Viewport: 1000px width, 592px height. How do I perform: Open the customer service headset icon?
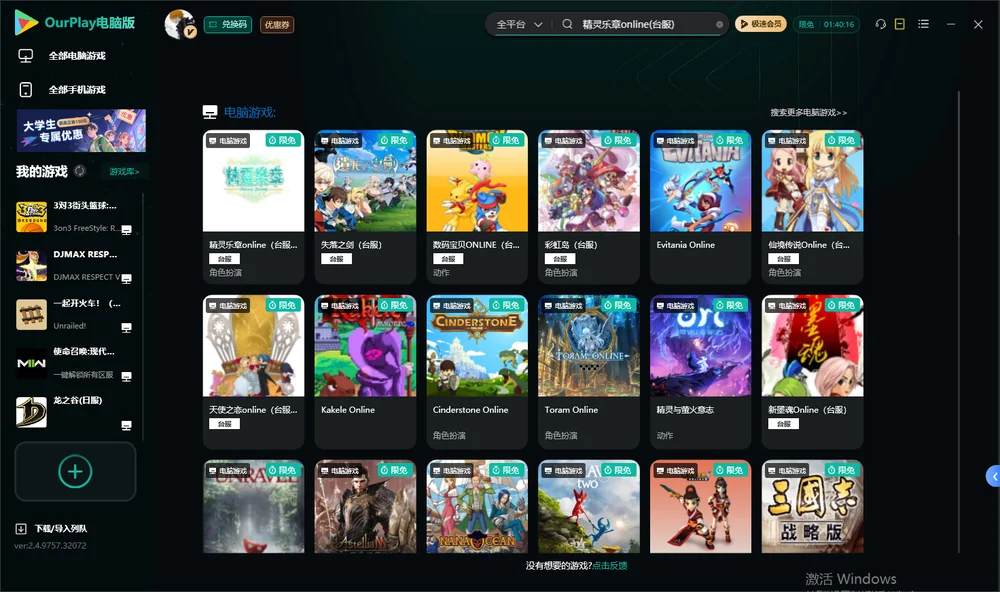click(880, 24)
